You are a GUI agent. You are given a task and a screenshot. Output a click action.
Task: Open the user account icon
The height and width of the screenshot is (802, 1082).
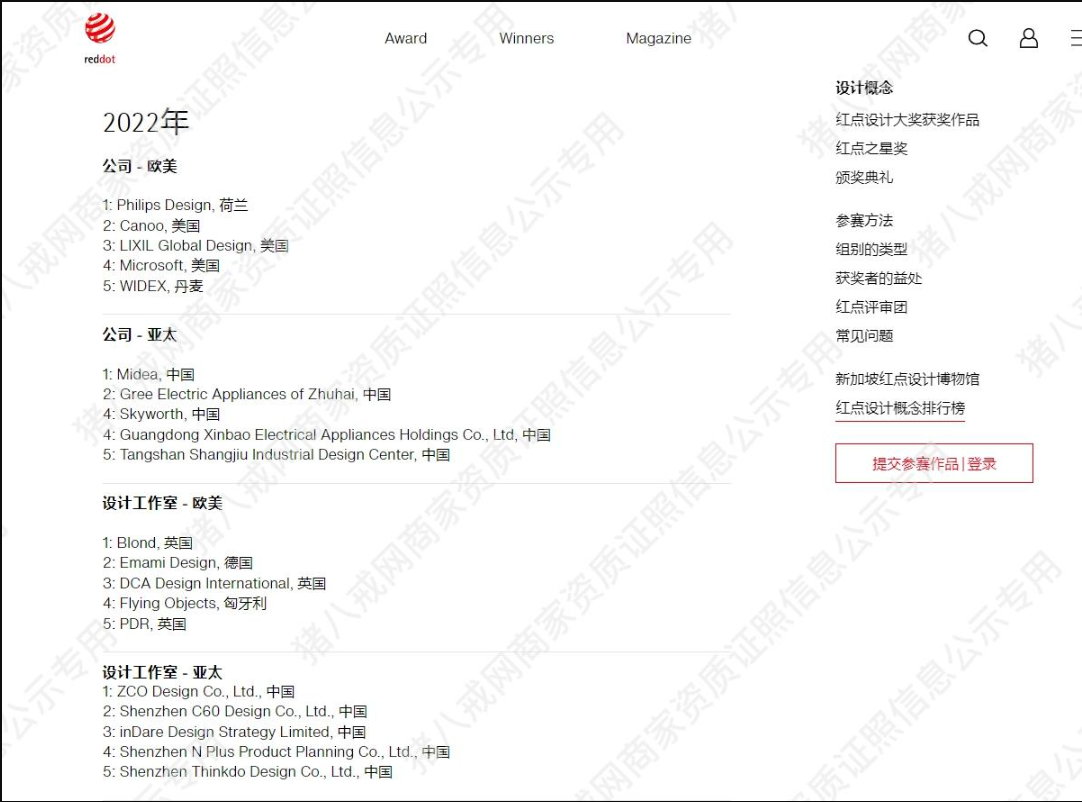1028,38
